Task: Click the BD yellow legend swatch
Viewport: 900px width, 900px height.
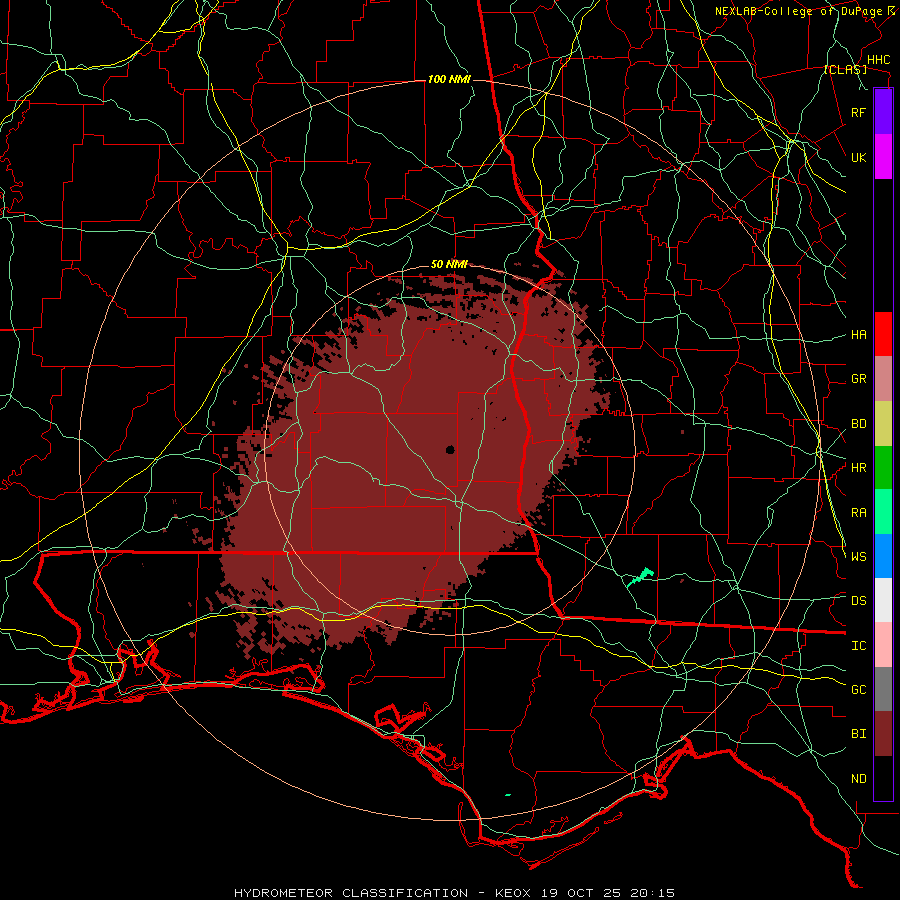Action: point(883,424)
